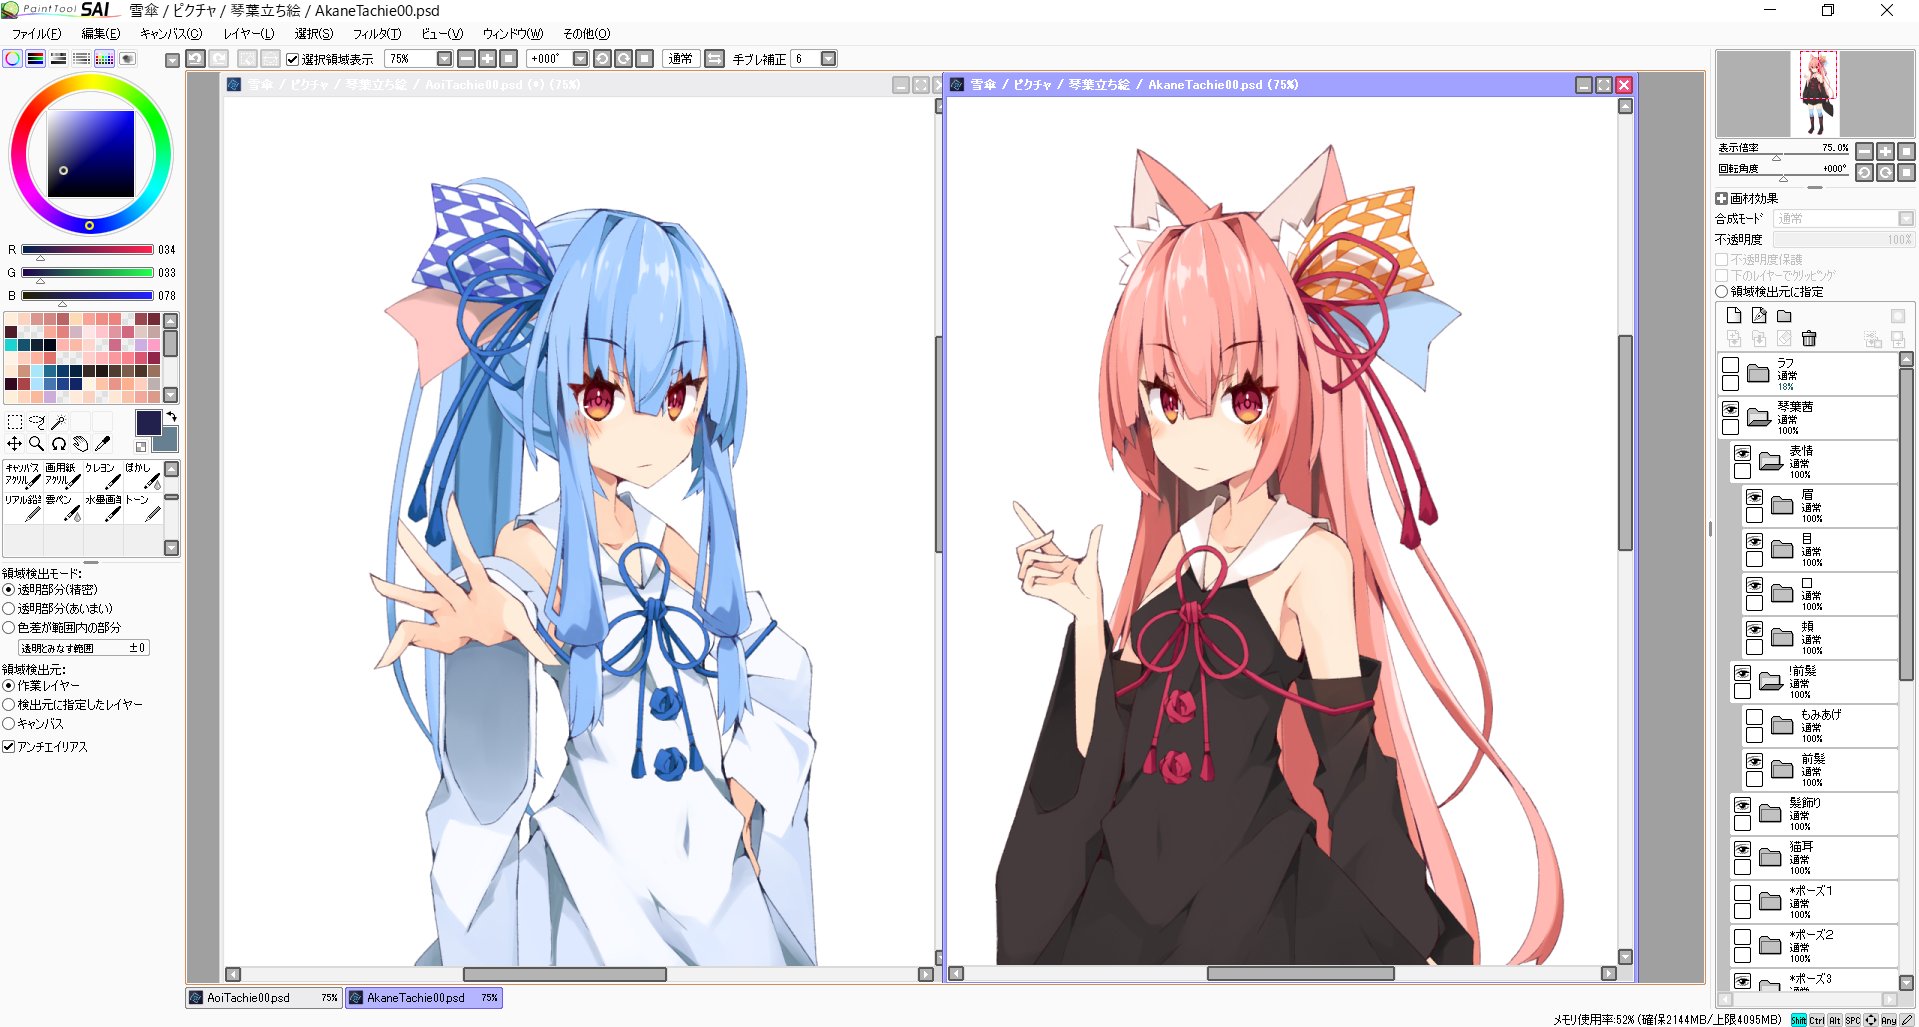
Task: Delete layer with the trash icon
Action: coord(1809,339)
